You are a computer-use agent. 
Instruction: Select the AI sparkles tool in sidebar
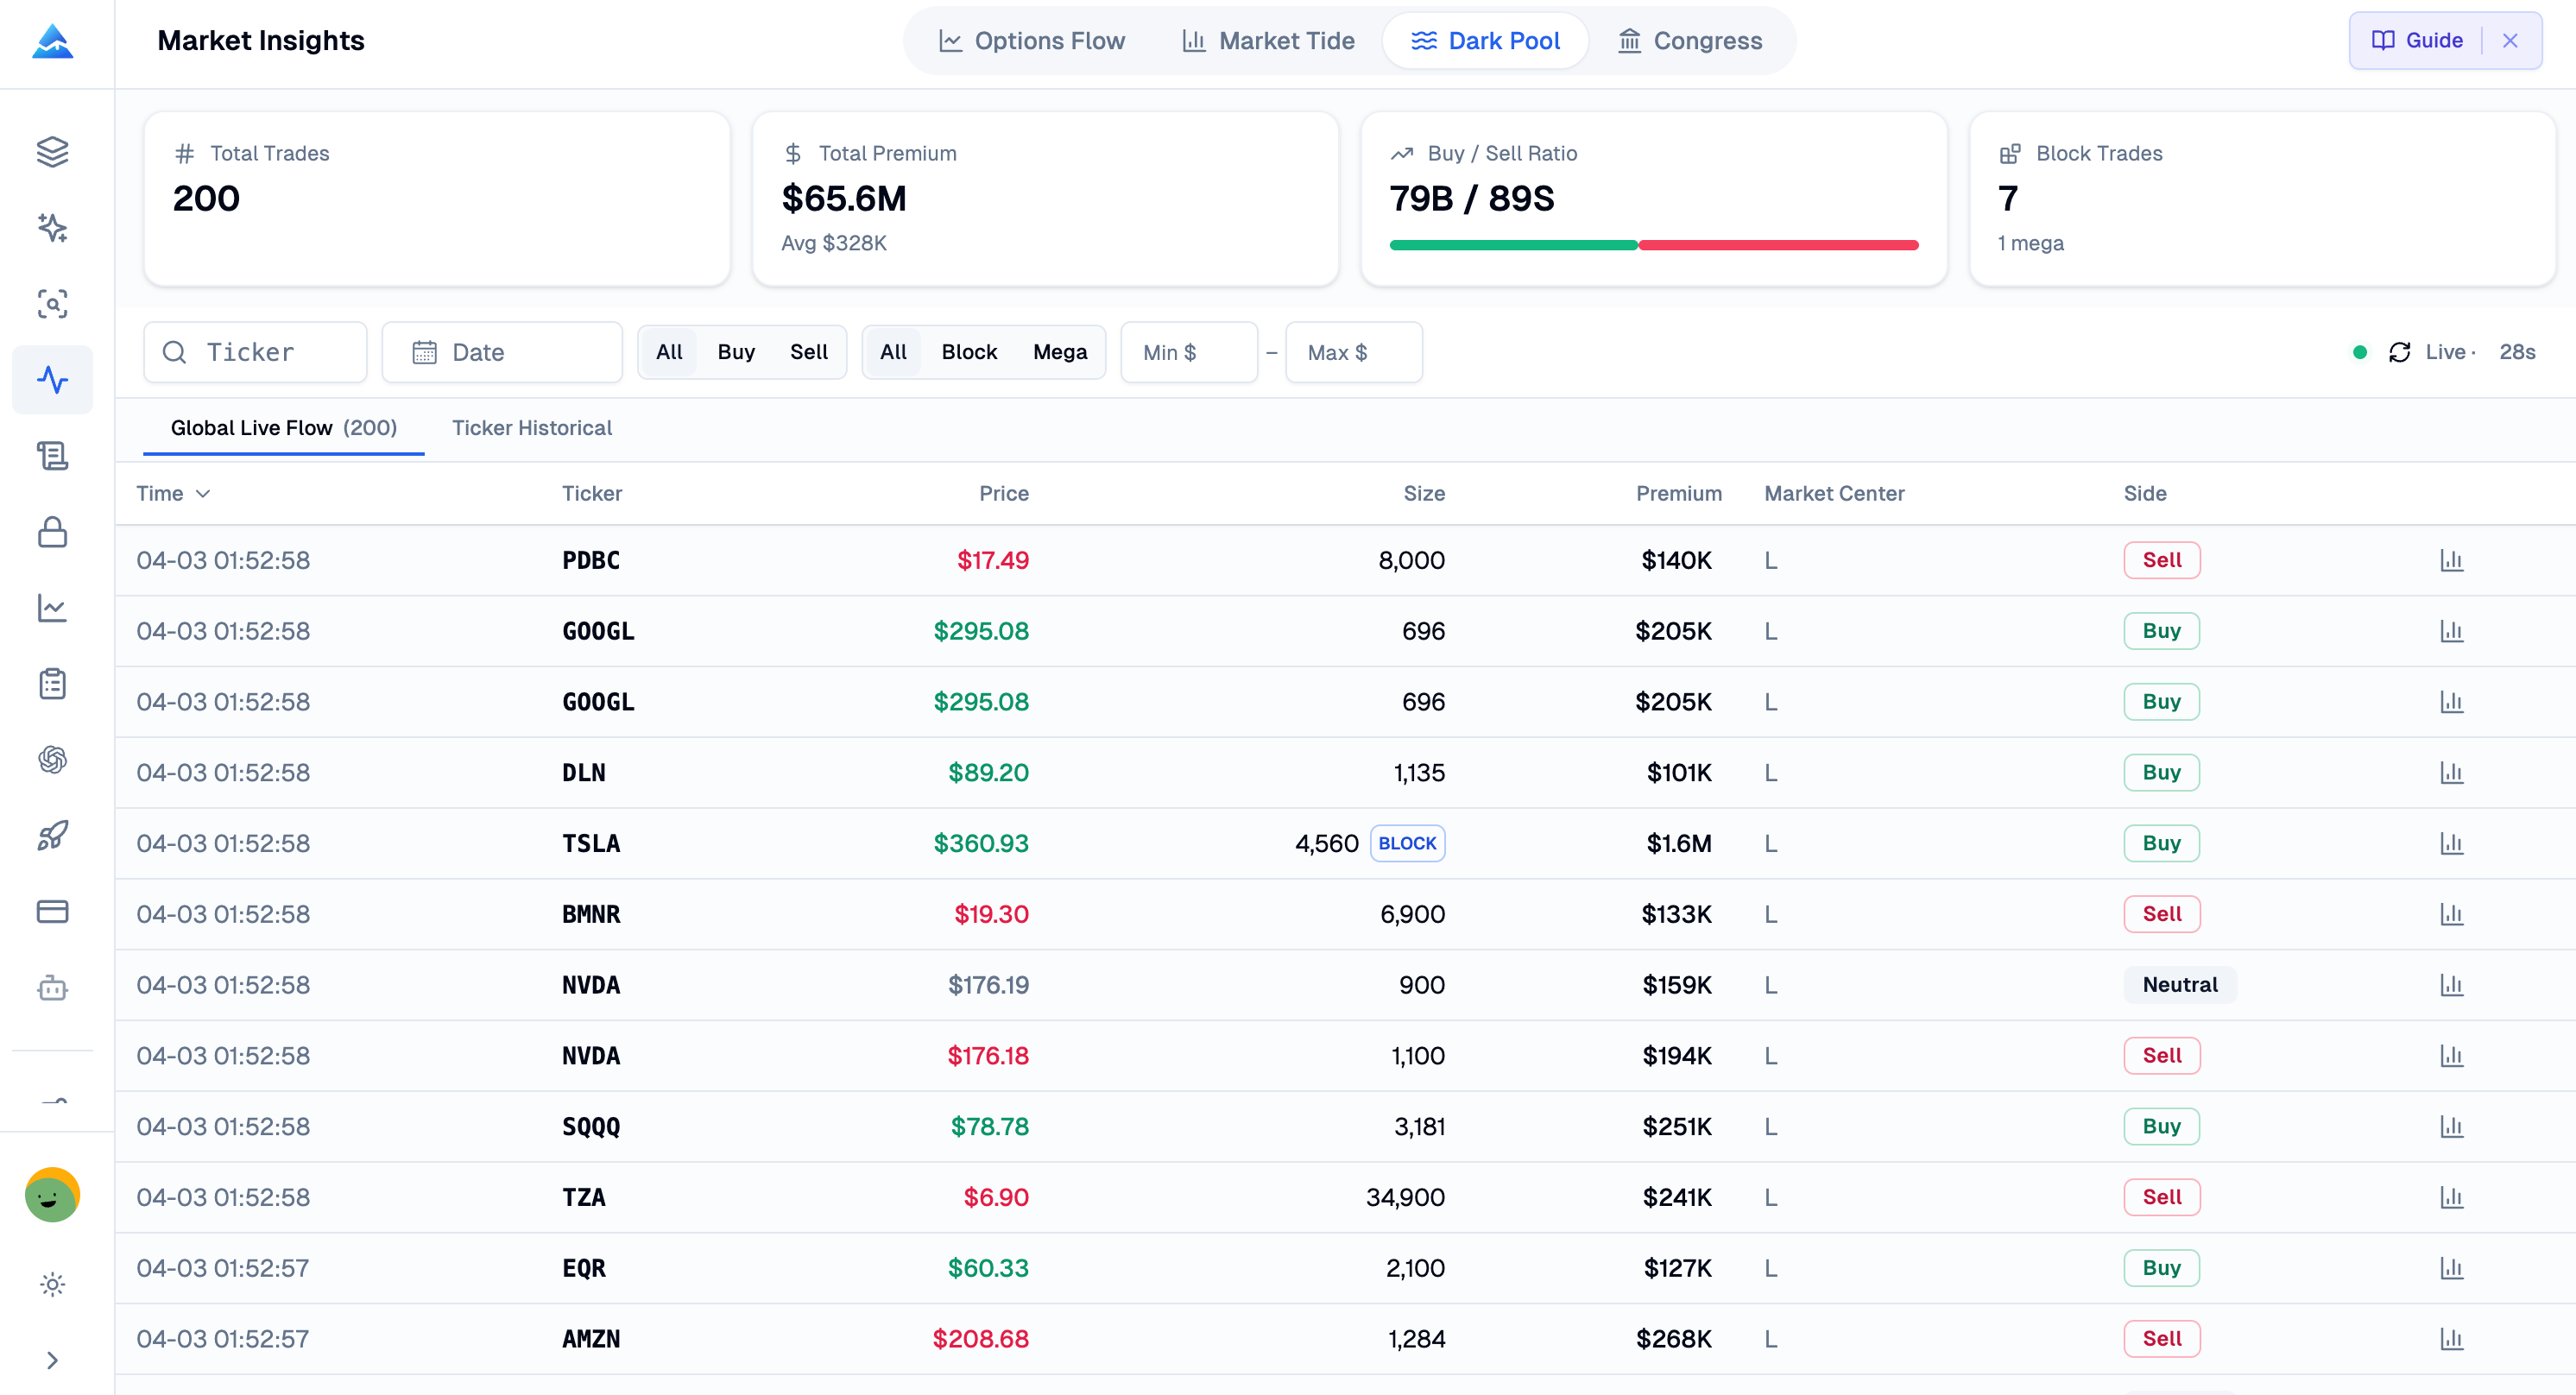(x=52, y=228)
